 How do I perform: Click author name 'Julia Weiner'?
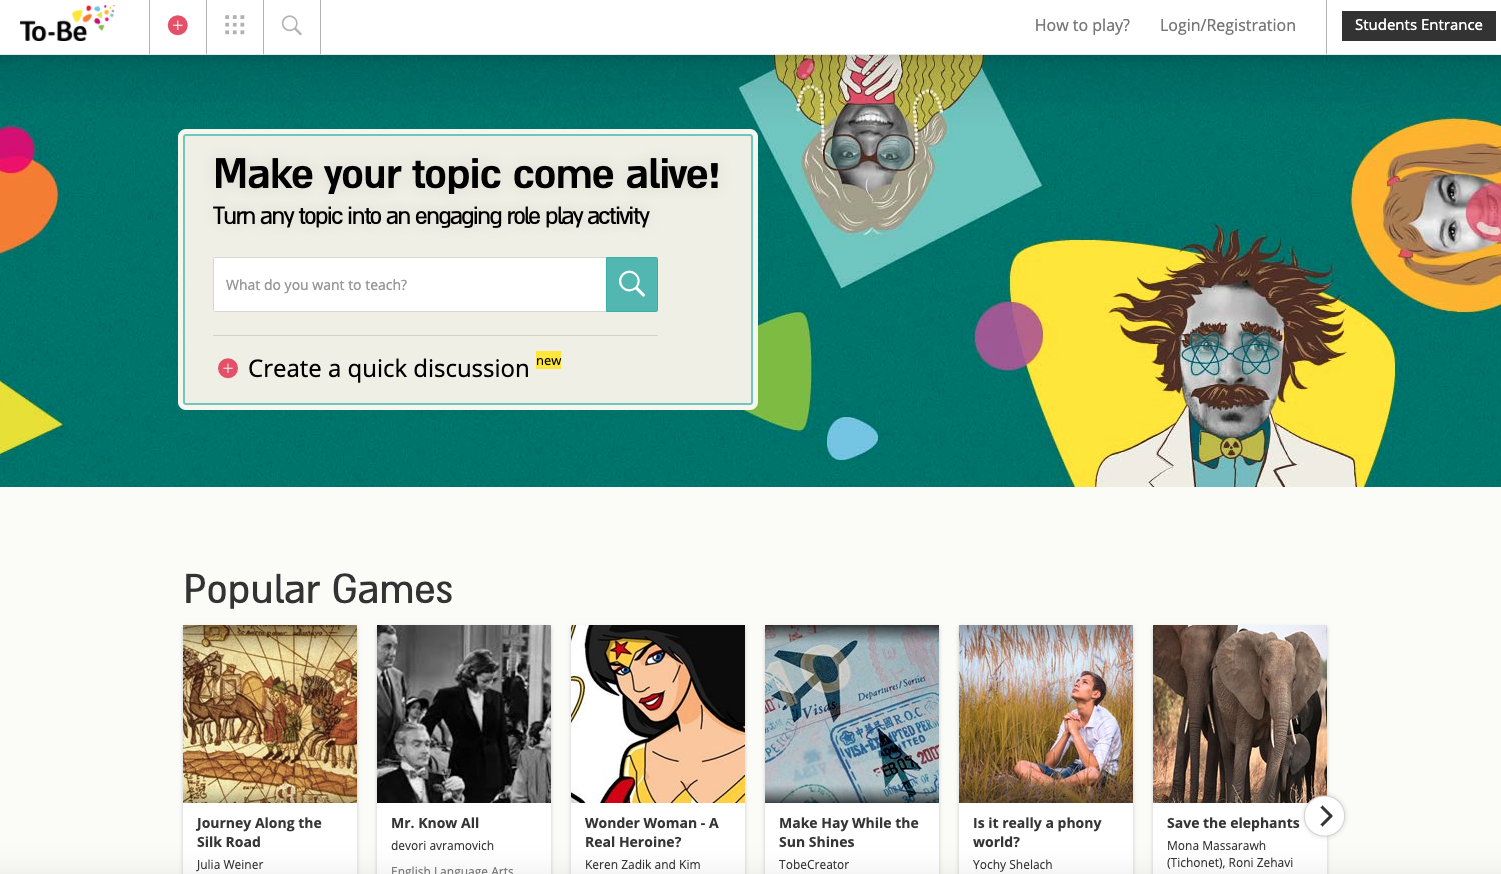230,865
